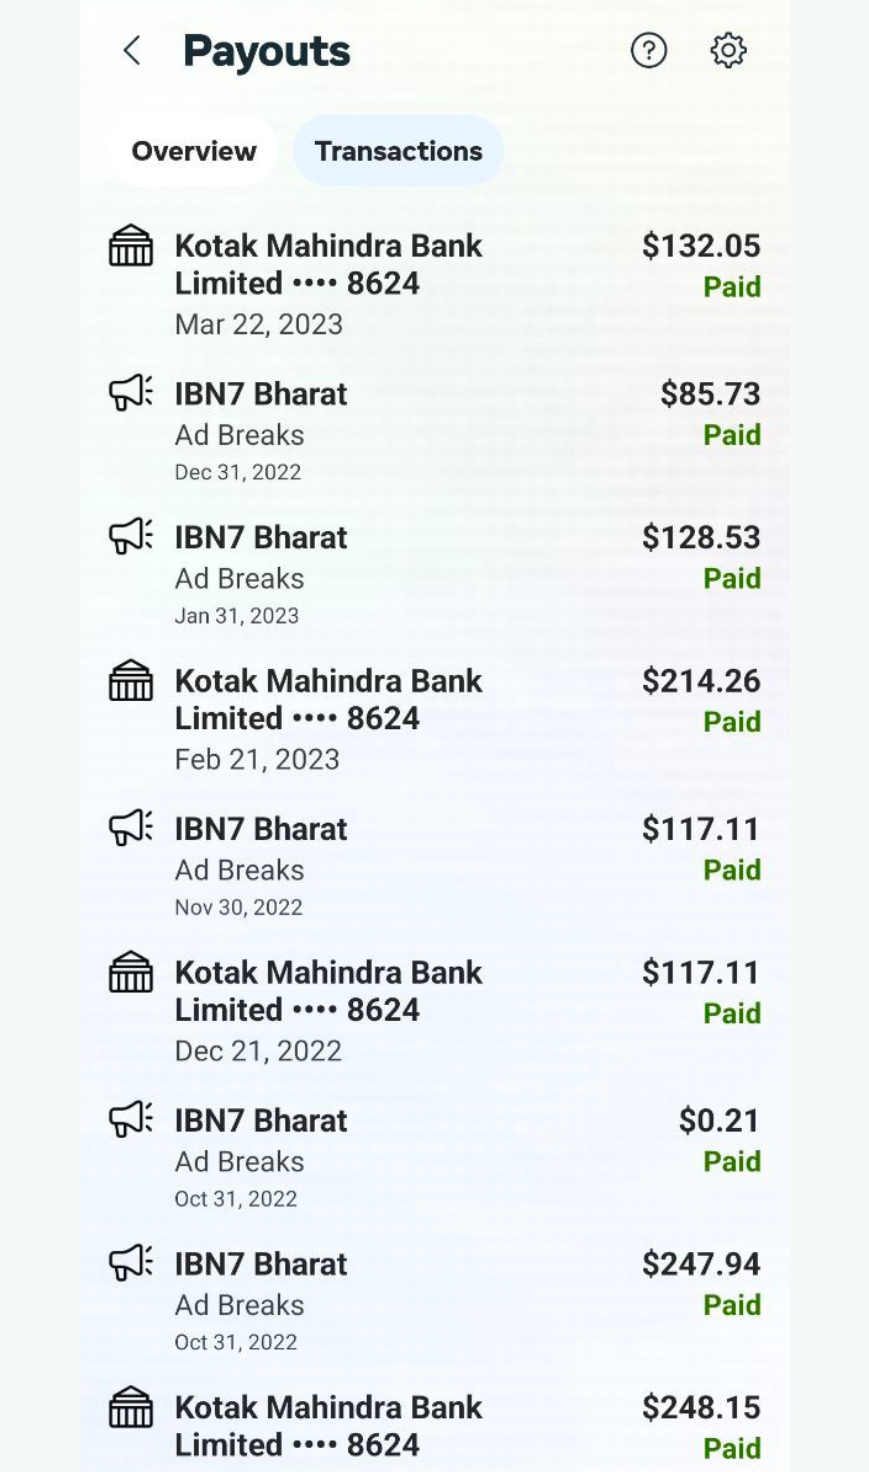
Task: Tap bank icon for Feb 21, 2023 payout
Action: 131,681
